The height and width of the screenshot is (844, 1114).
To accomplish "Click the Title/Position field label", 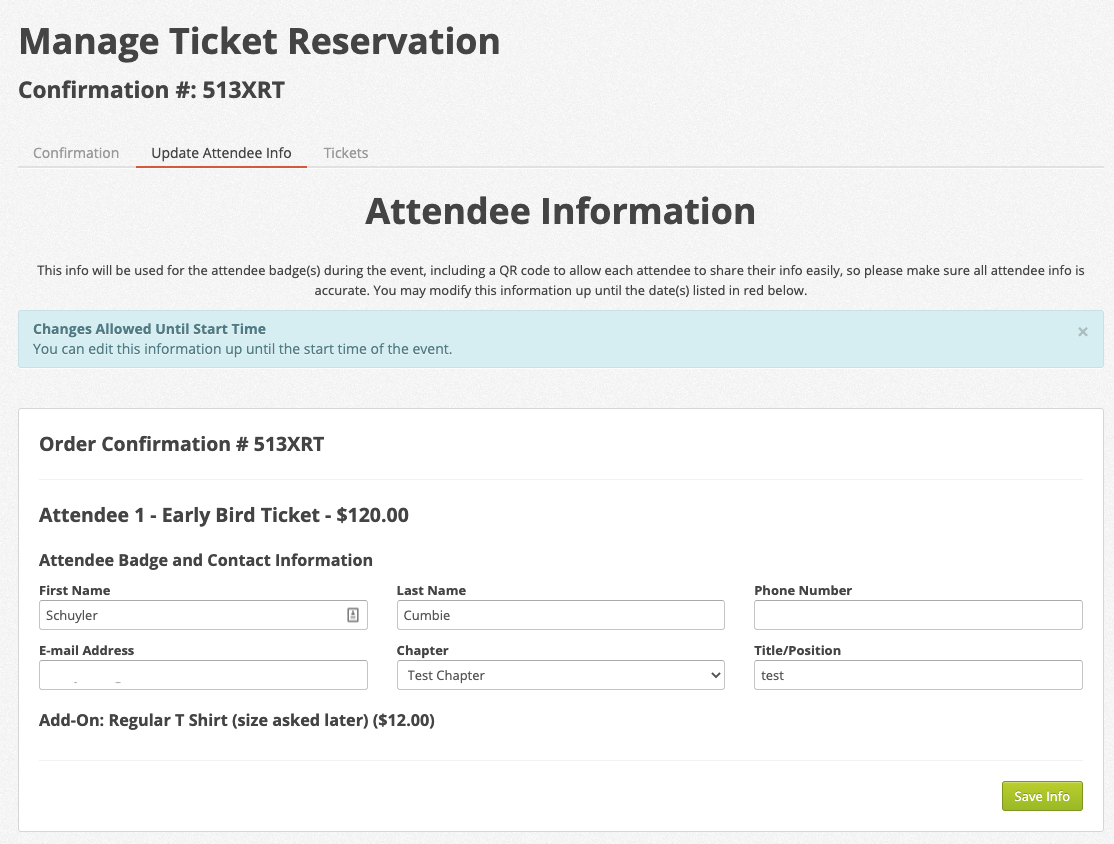I will 797,651.
